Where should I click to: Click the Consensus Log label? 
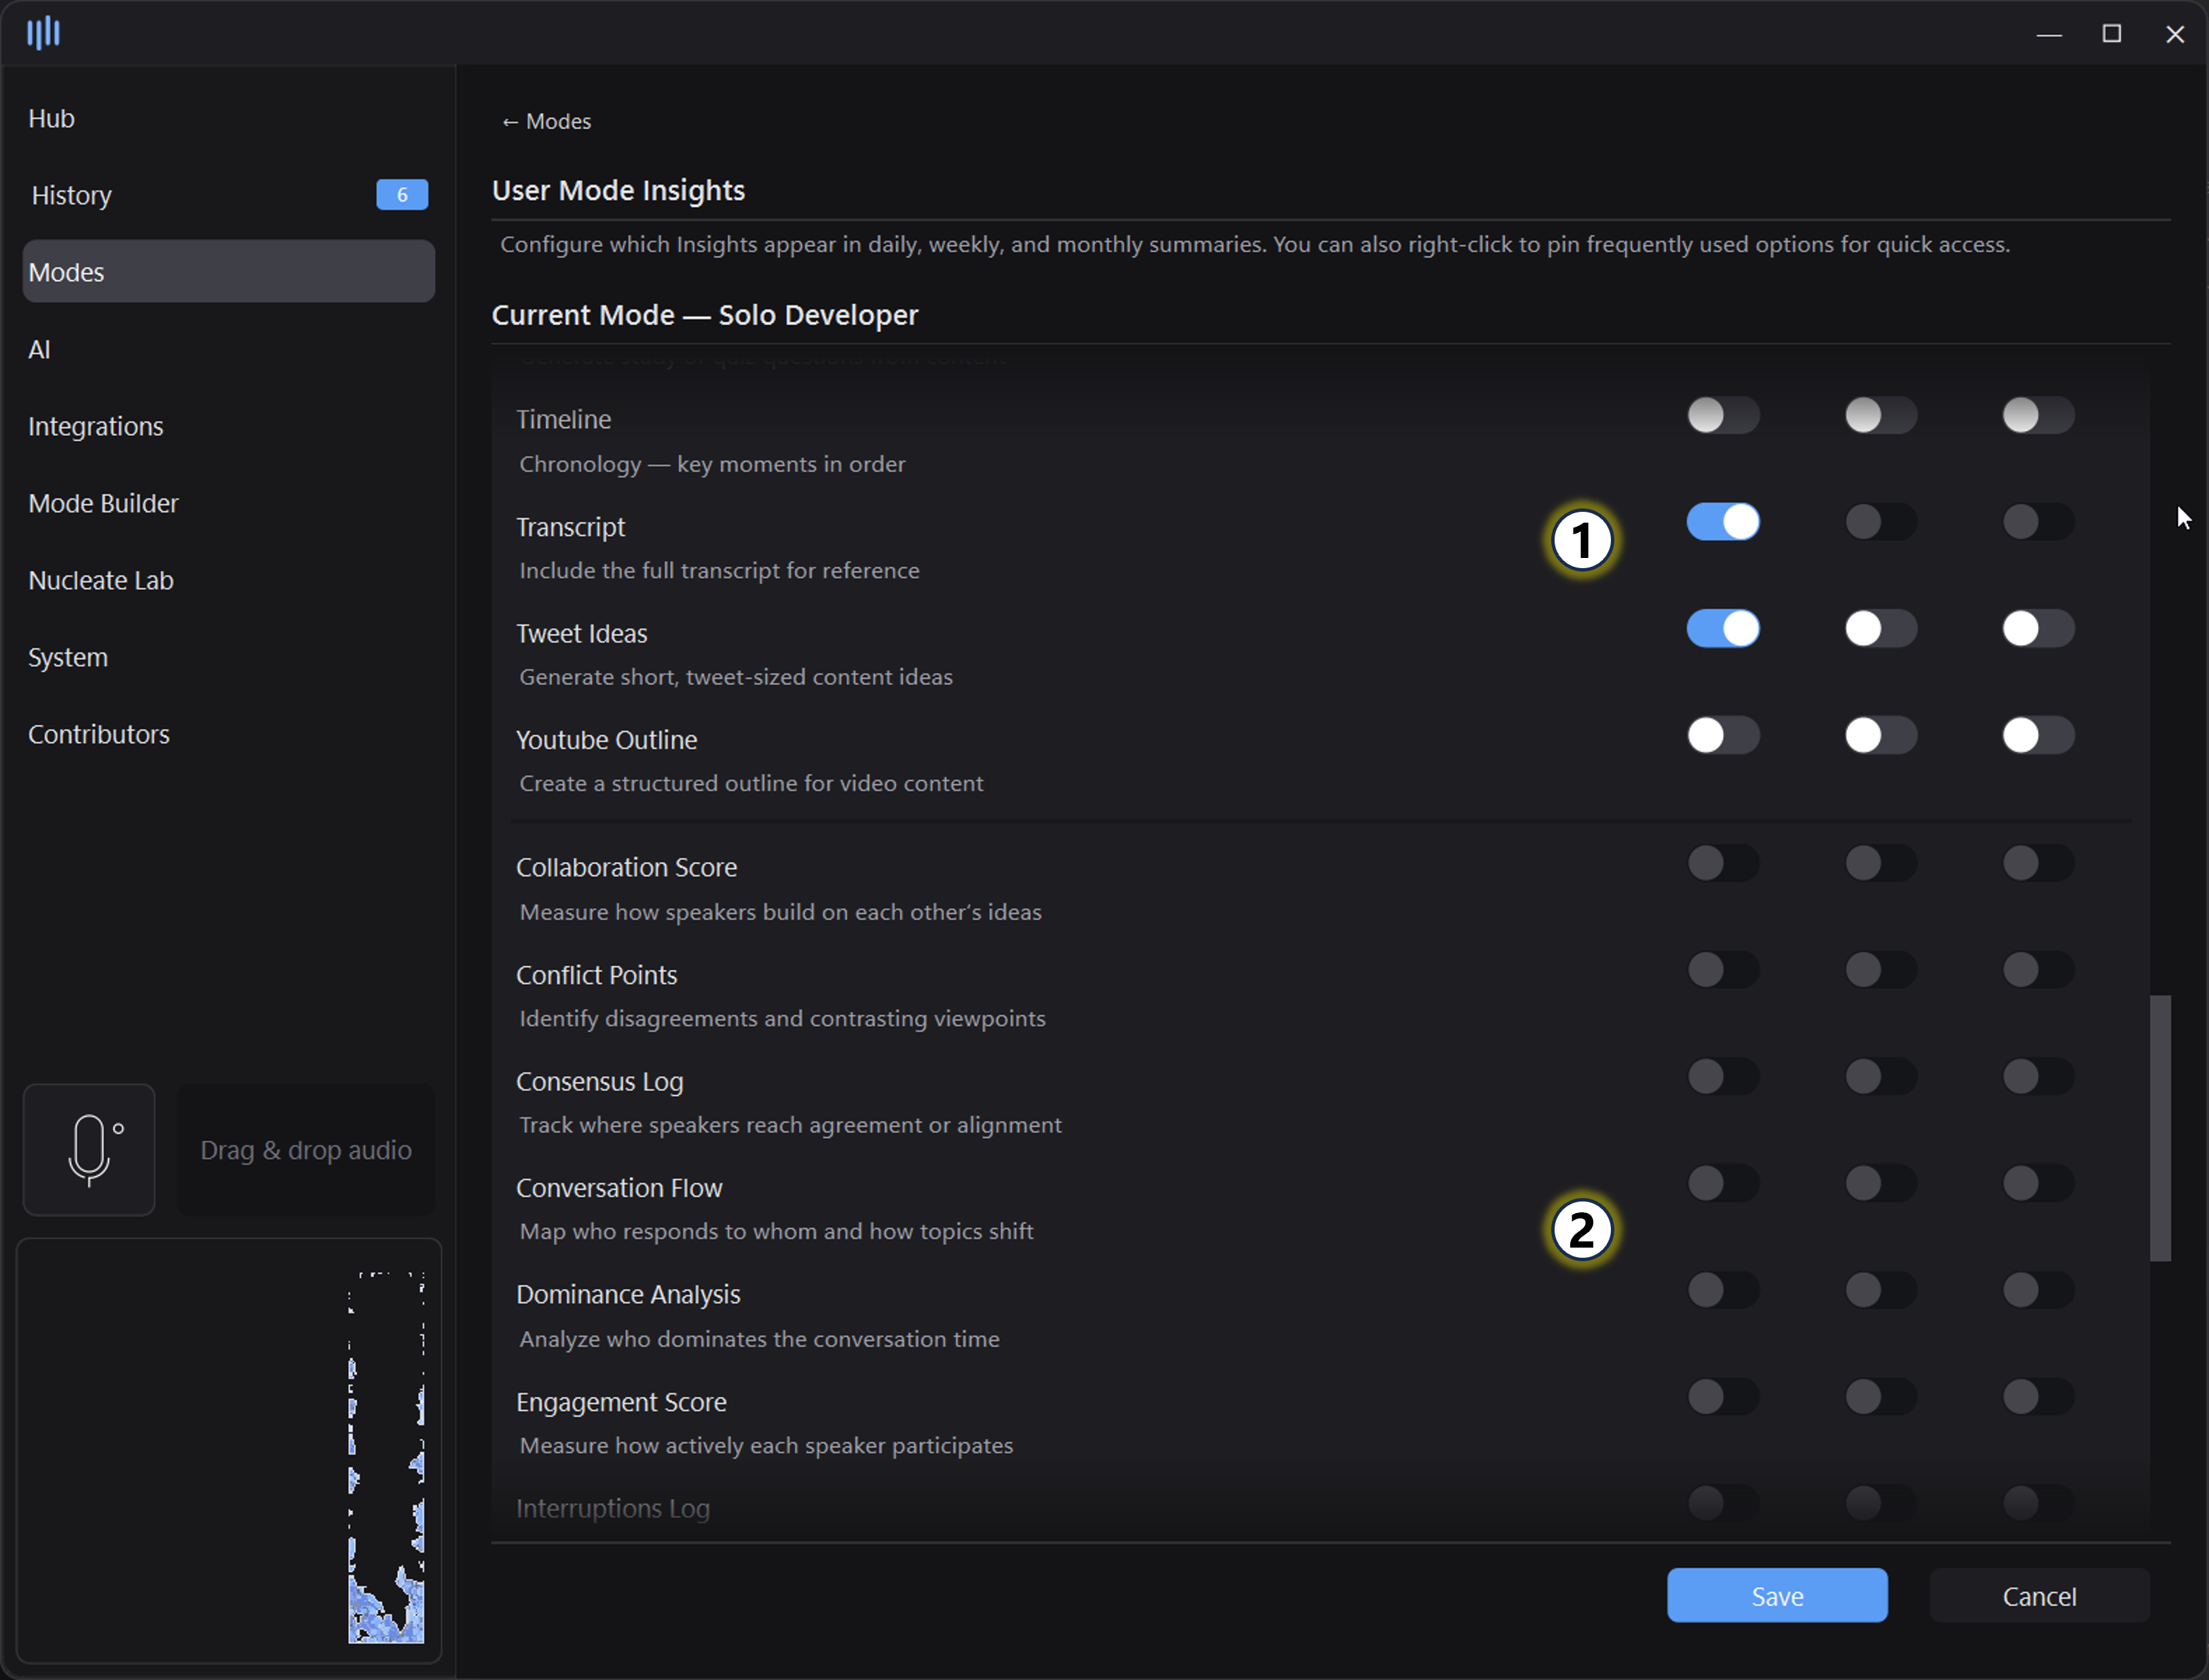[599, 1082]
